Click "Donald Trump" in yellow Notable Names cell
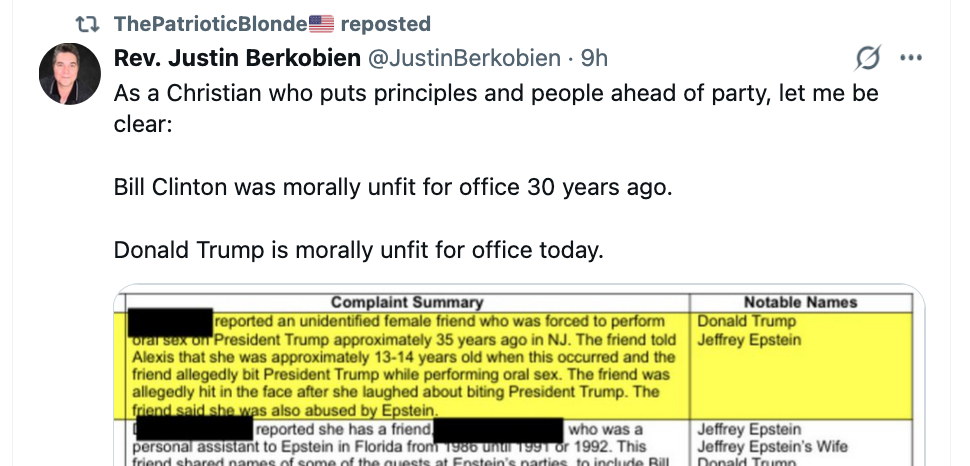The width and height of the screenshot is (970, 466). point(746,321)
